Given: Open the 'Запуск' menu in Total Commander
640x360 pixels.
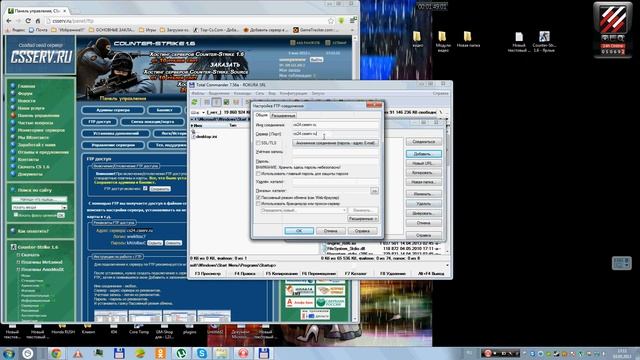Looking at the screenshot, I should [318, 93].
